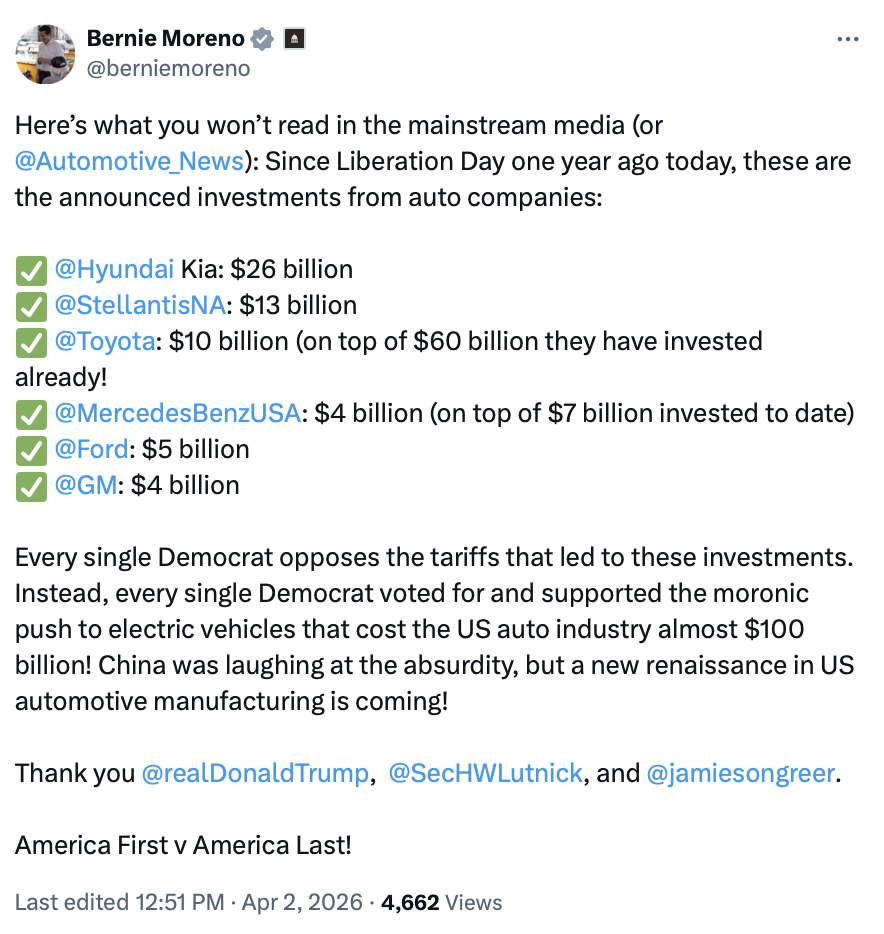884x934 pixels.
Task: Click the blue verified badge icon
Action: click(x=262, y=39)
